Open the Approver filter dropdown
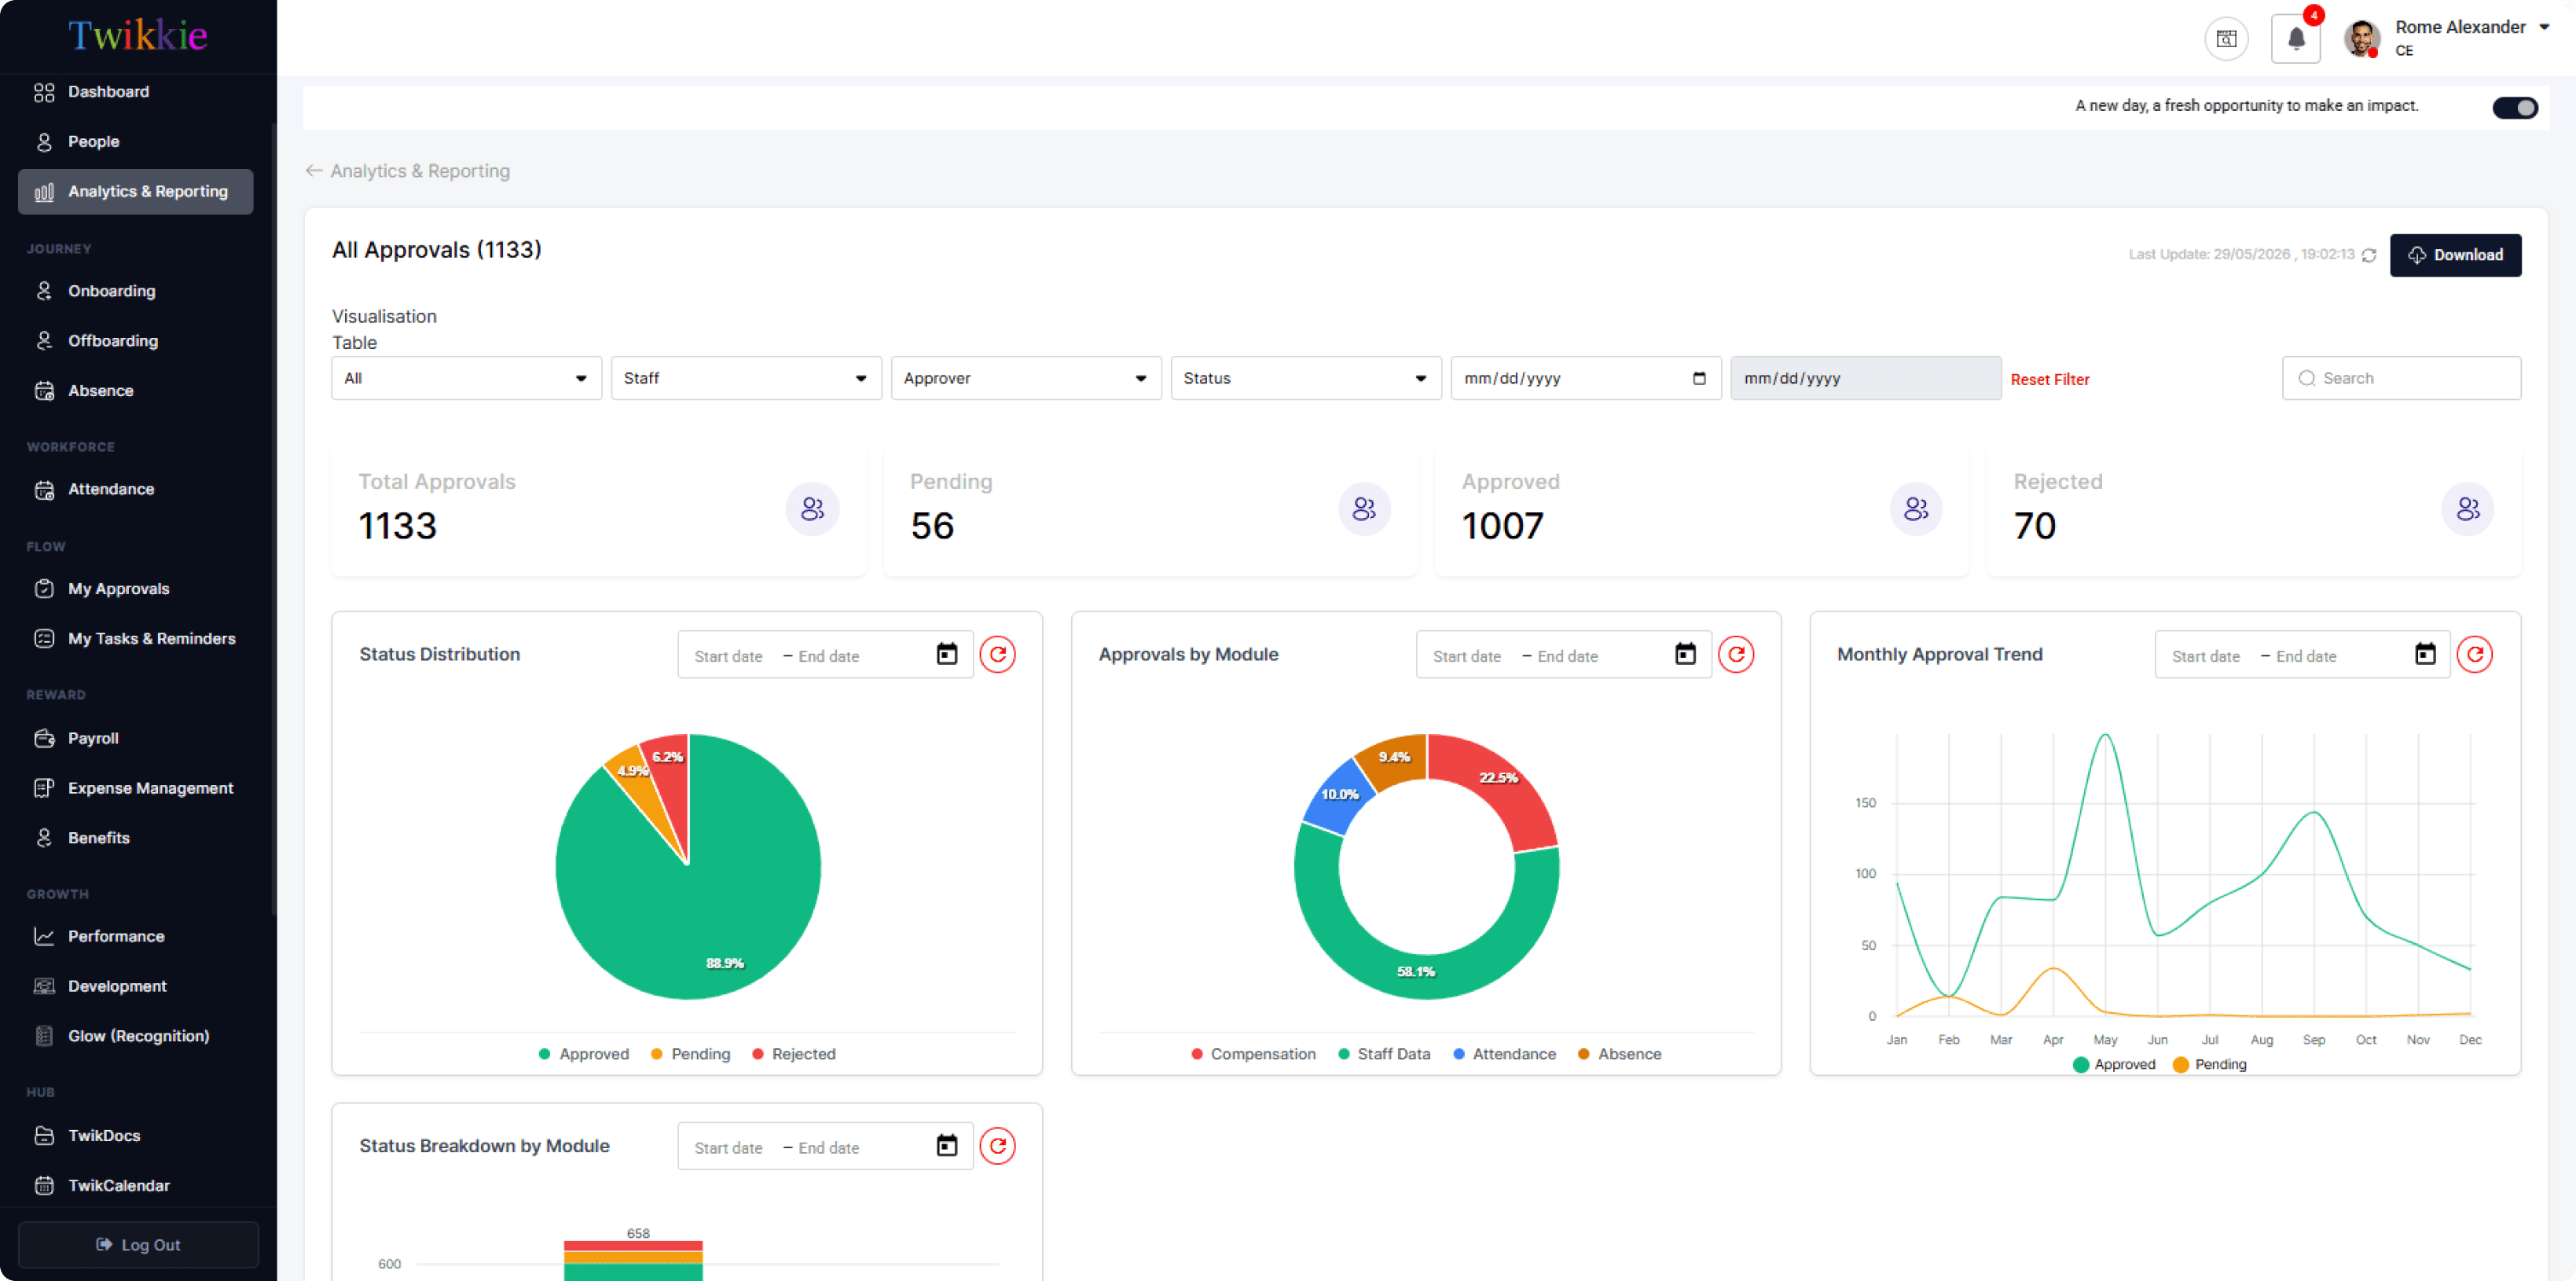 click(1026, 378)
